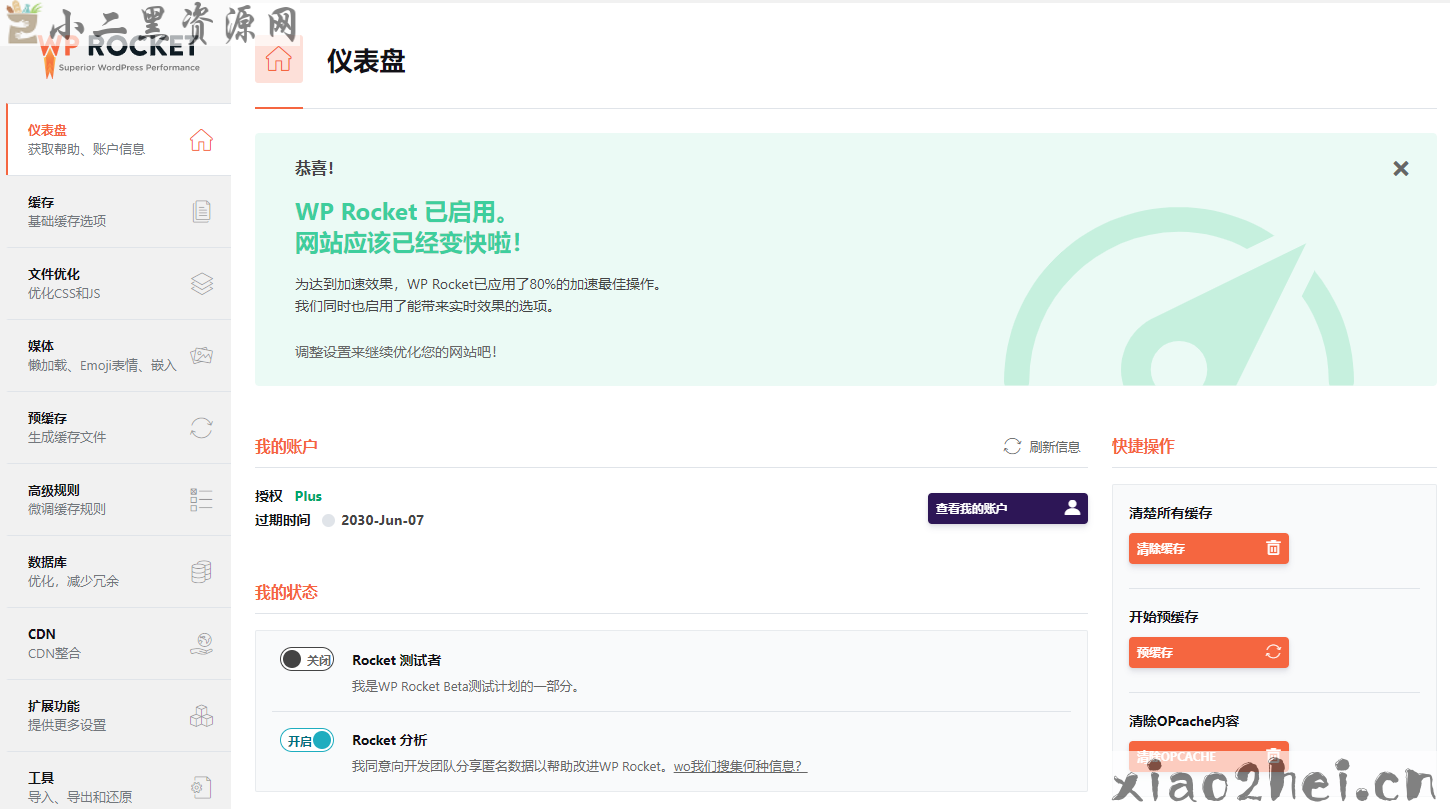Disable the Rocket 分析 toggle

coord(307,740)
